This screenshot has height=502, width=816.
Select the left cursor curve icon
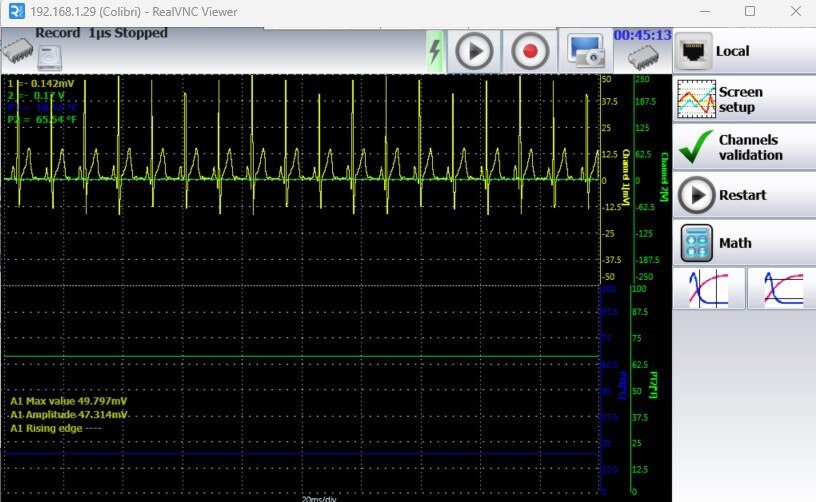pos(707,288)
